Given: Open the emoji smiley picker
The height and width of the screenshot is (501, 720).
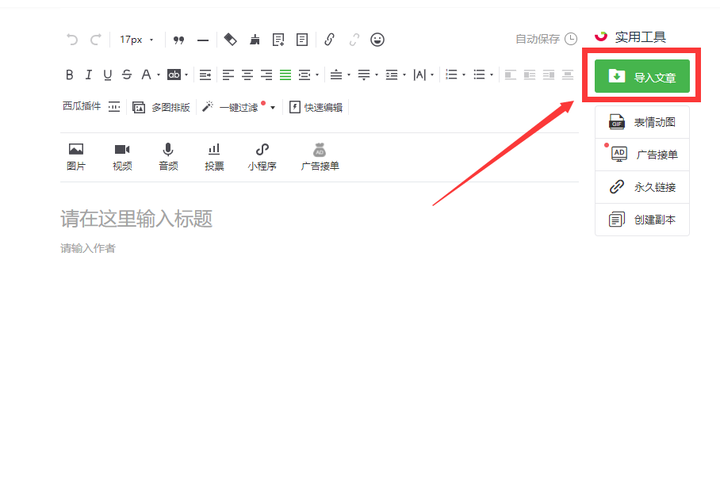Looking at the screenshot, I should click(x=377, y=39).
